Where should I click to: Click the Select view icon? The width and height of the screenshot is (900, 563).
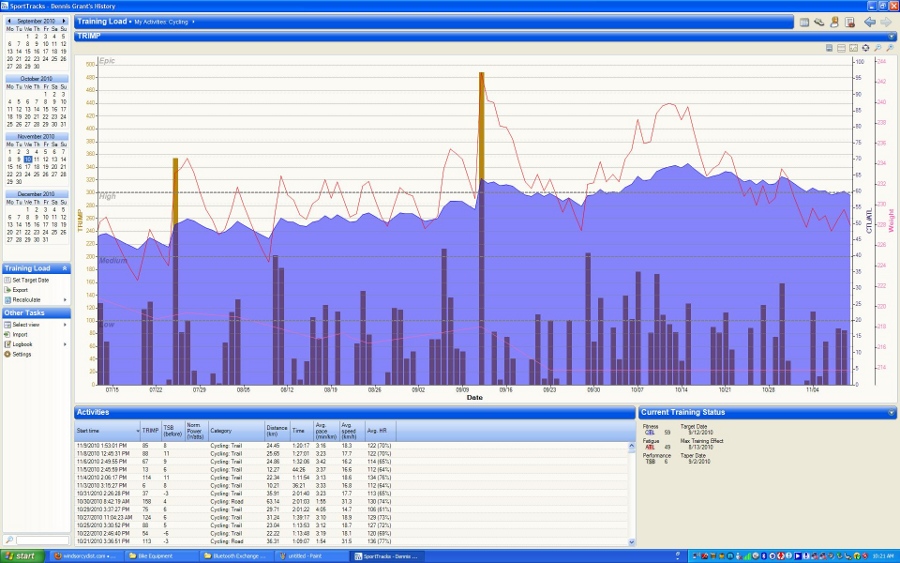point(7,325)
